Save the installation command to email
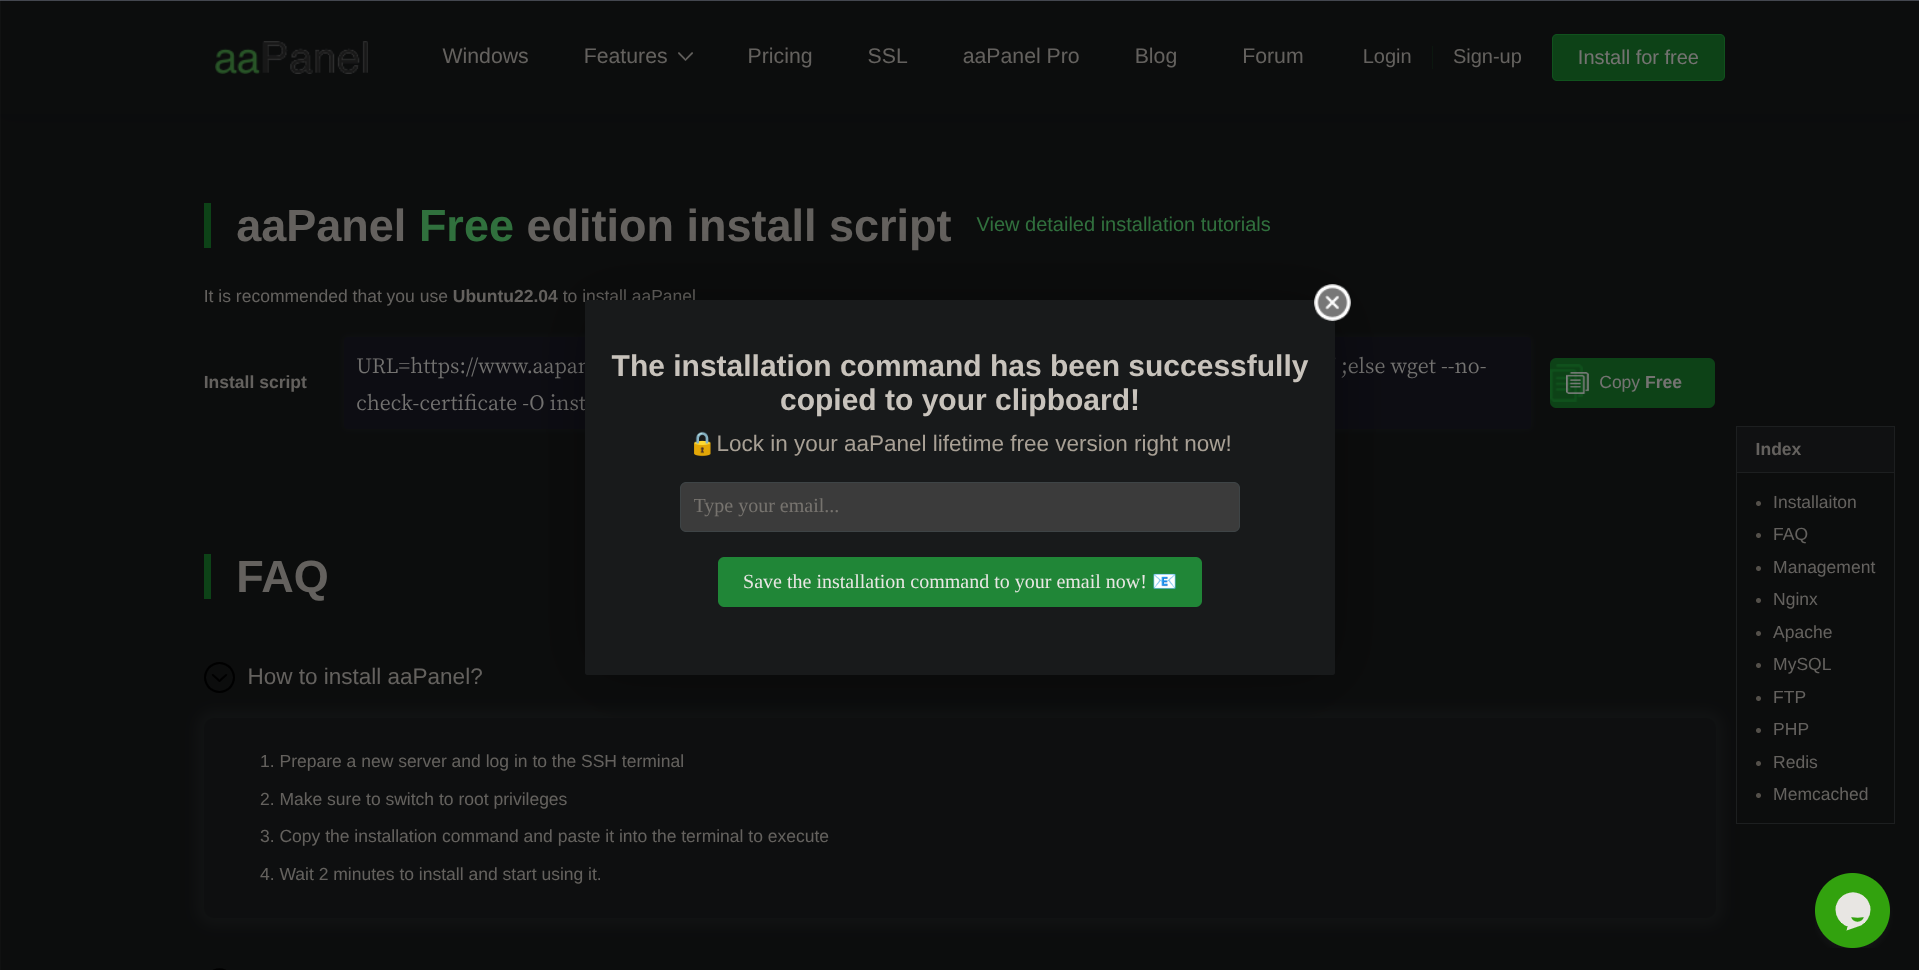This screenshot has width=1919, height=970. 959,582
